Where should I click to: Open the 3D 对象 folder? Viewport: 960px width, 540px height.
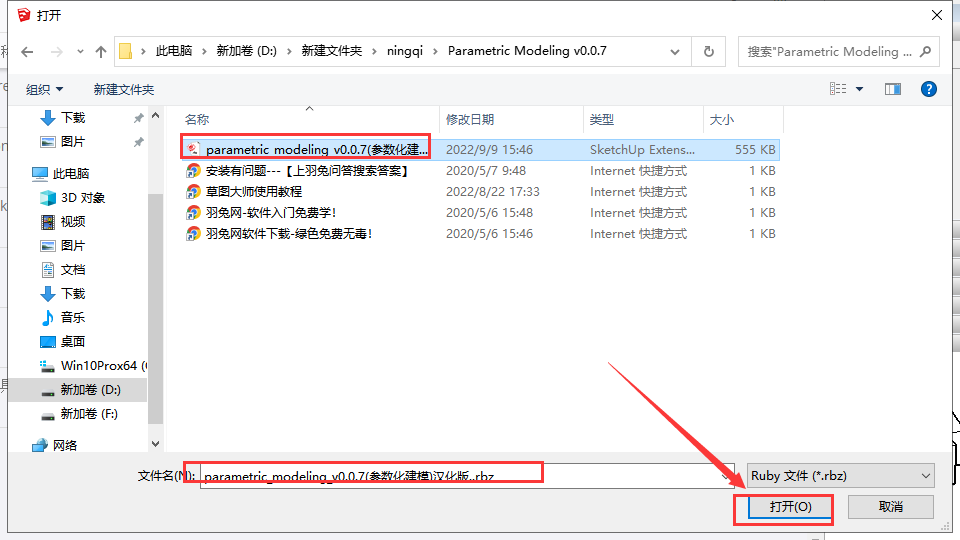83,198
